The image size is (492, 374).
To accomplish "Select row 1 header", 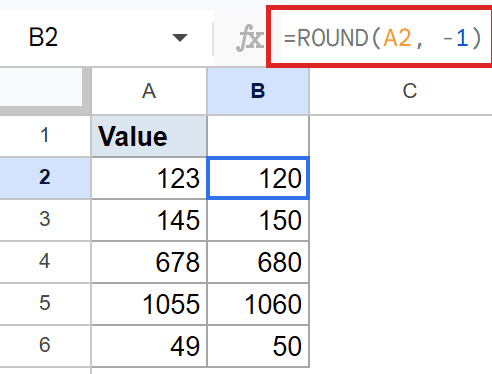I will (x=45, y=136).
